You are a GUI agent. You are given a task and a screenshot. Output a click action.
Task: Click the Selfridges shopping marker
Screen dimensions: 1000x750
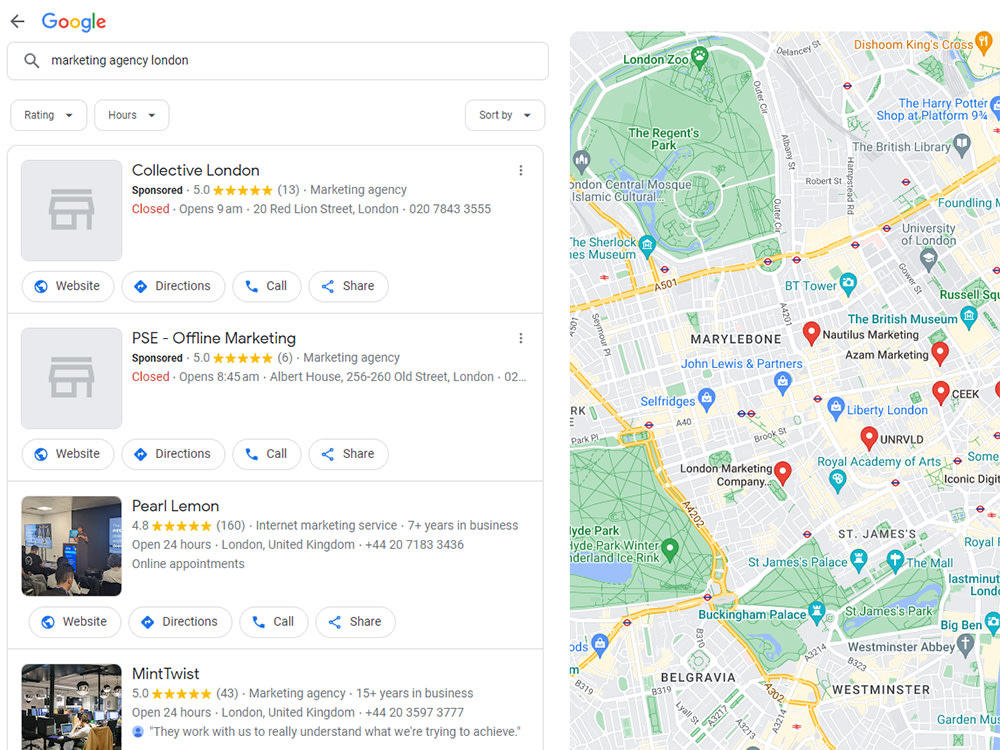(706, 399)
